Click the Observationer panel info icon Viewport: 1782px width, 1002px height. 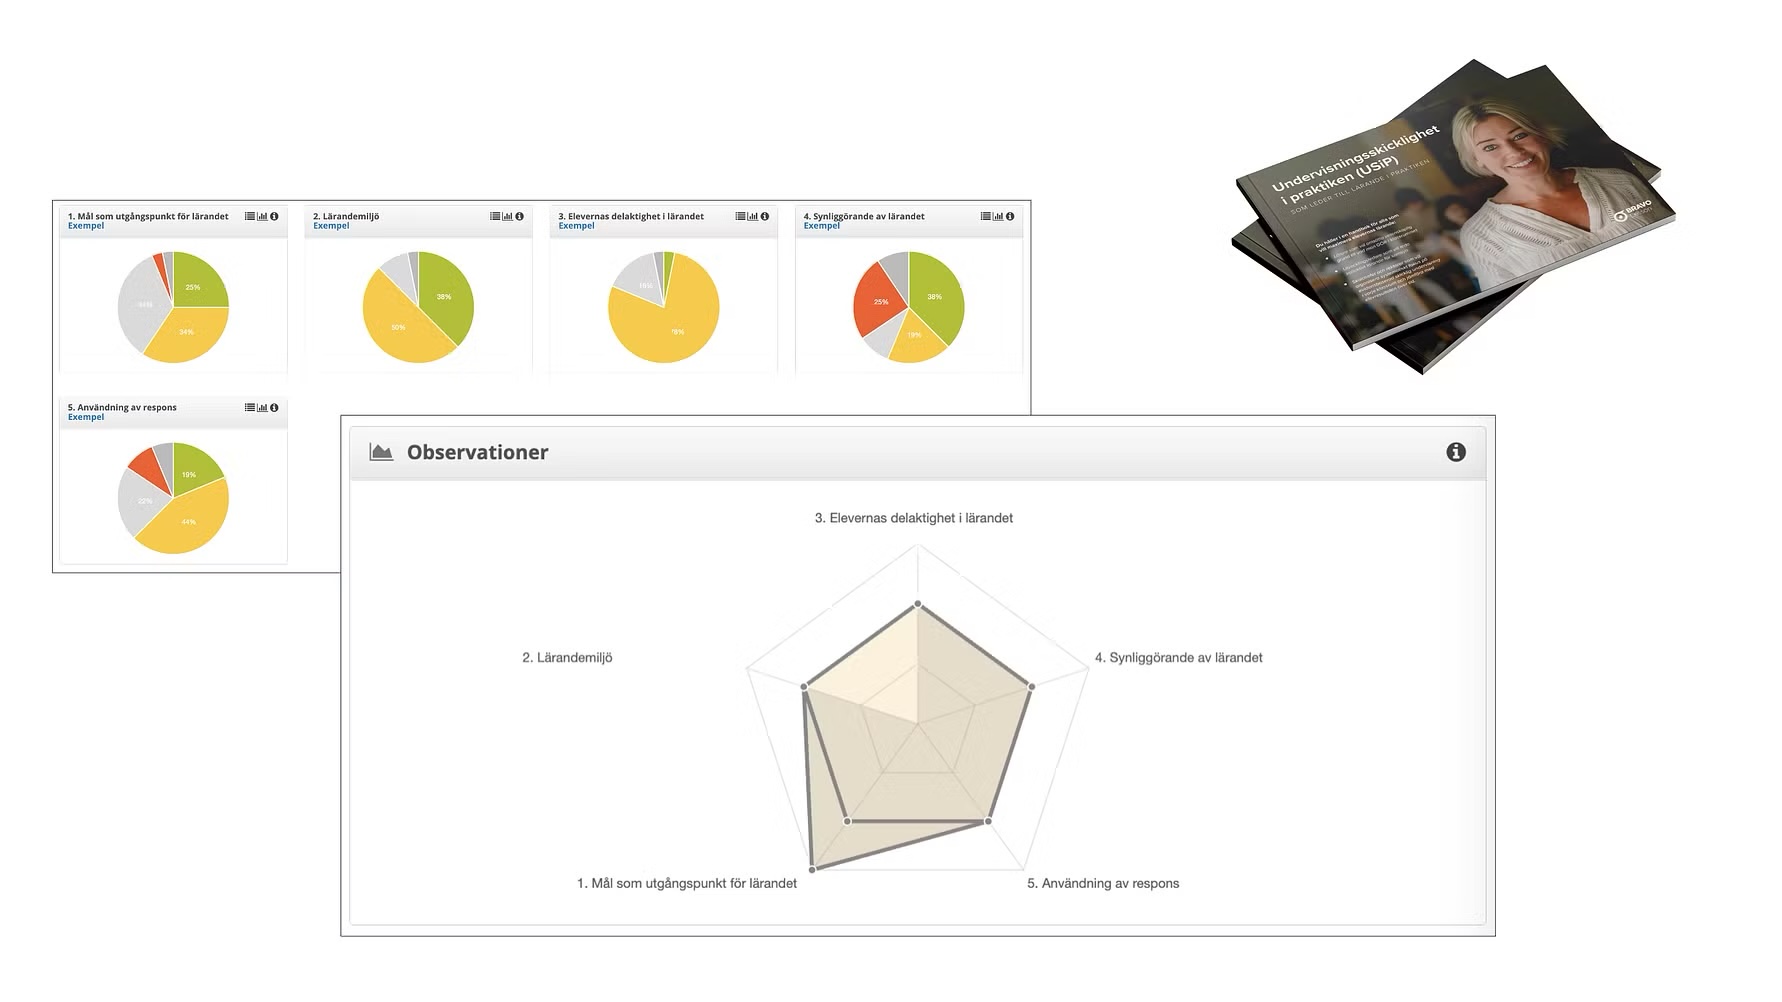click(x=1456, y=452)
